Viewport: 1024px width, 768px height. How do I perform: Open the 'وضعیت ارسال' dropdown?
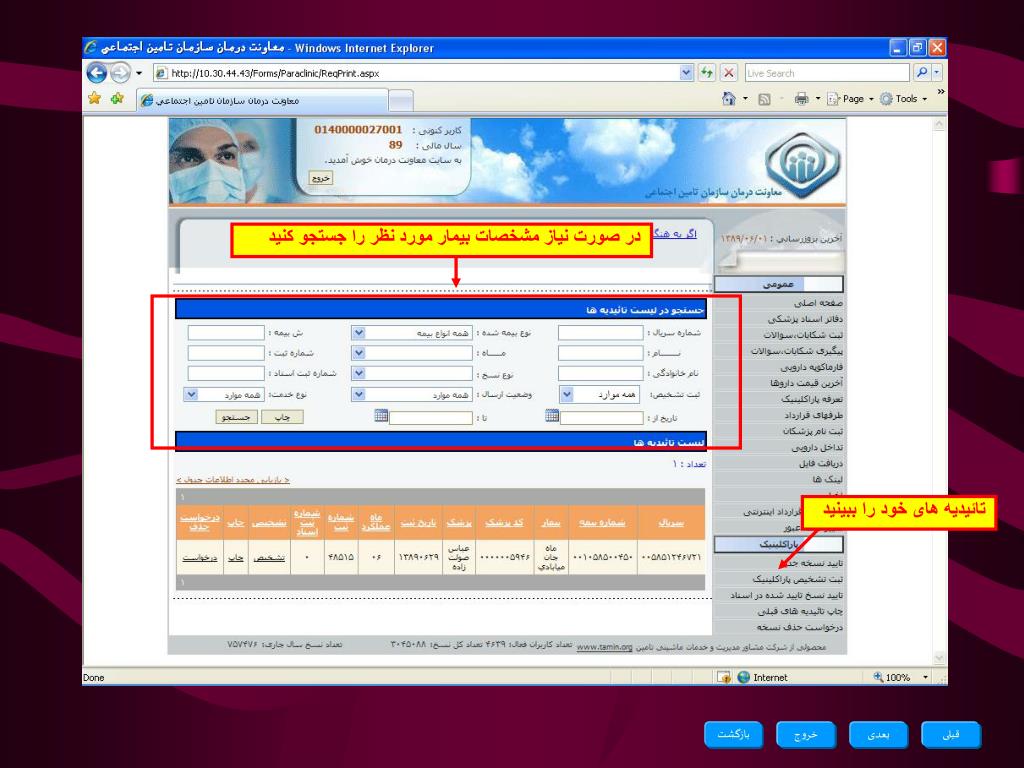pos(359,394)
